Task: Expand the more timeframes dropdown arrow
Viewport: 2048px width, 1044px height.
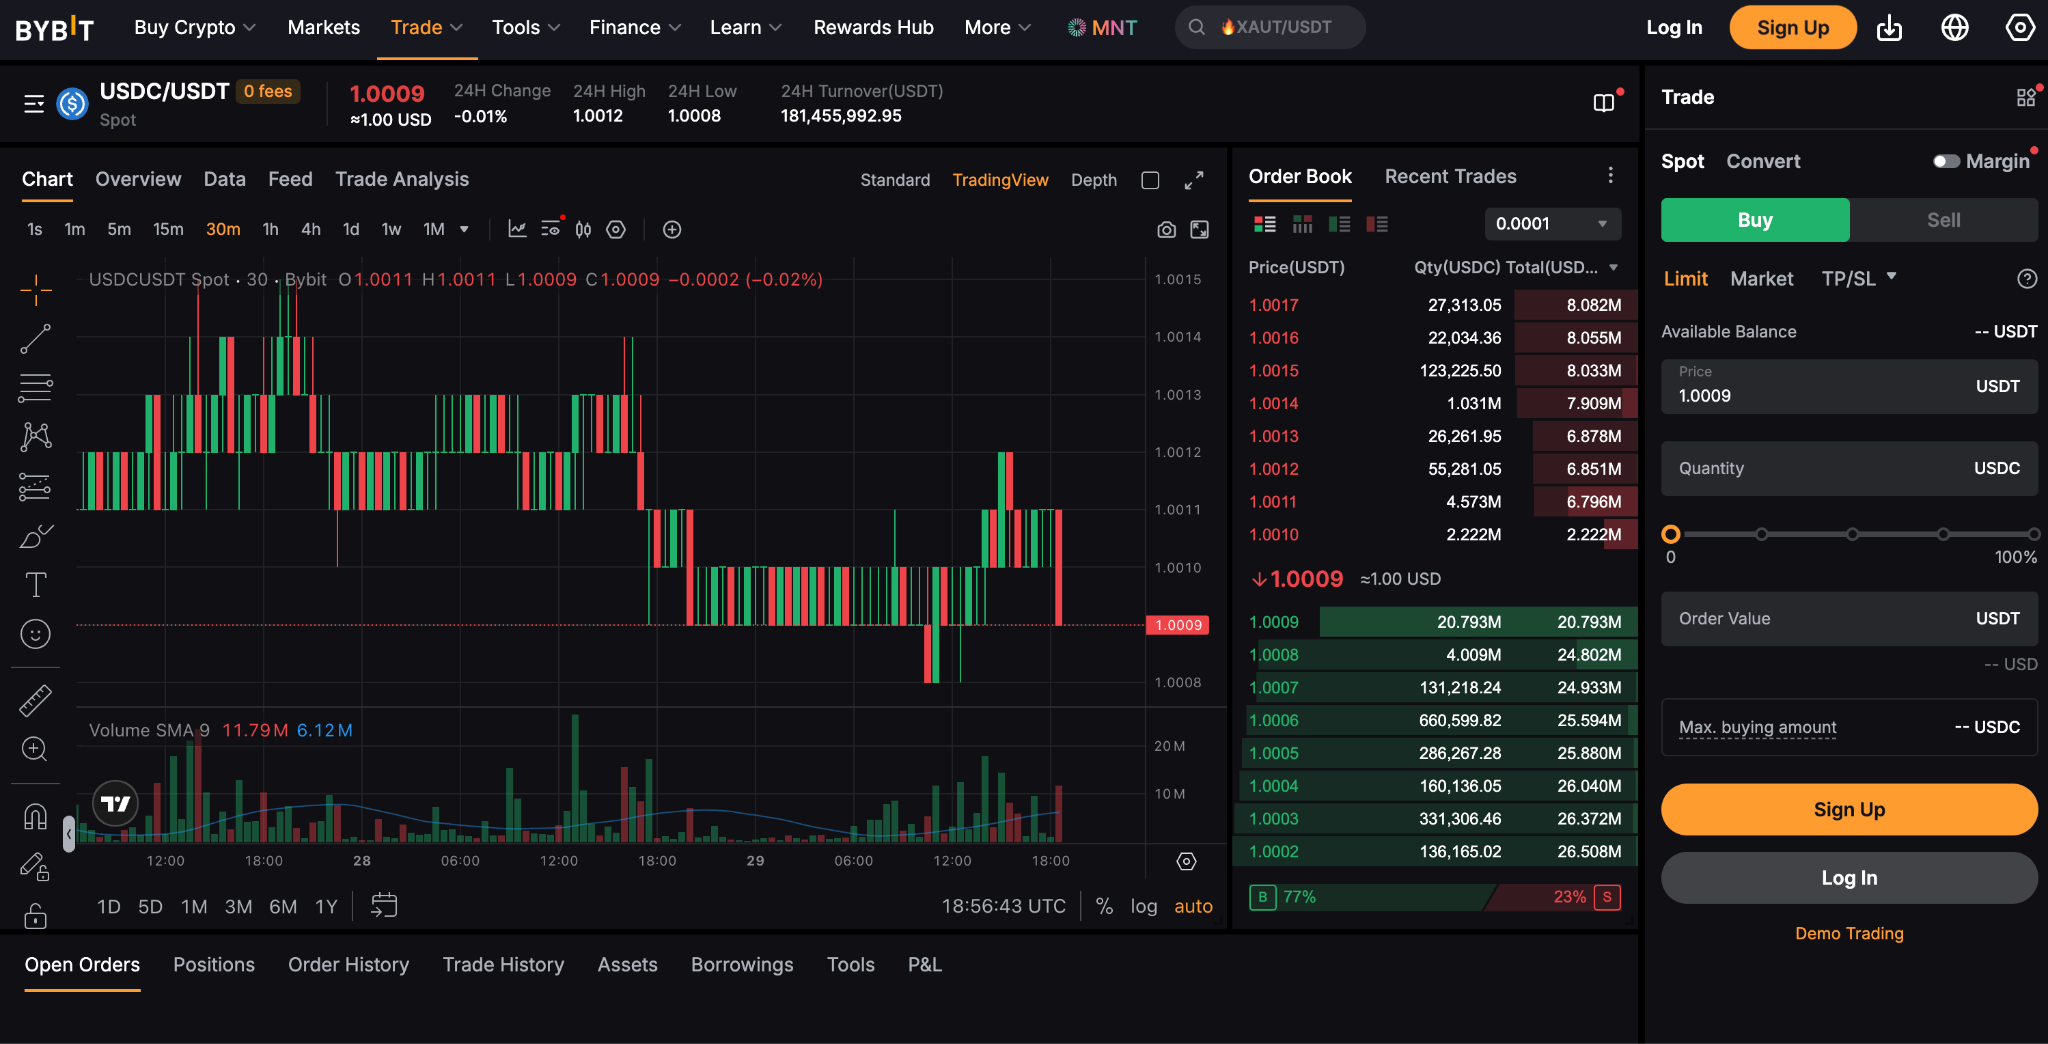Action: [x=464, y=229]
